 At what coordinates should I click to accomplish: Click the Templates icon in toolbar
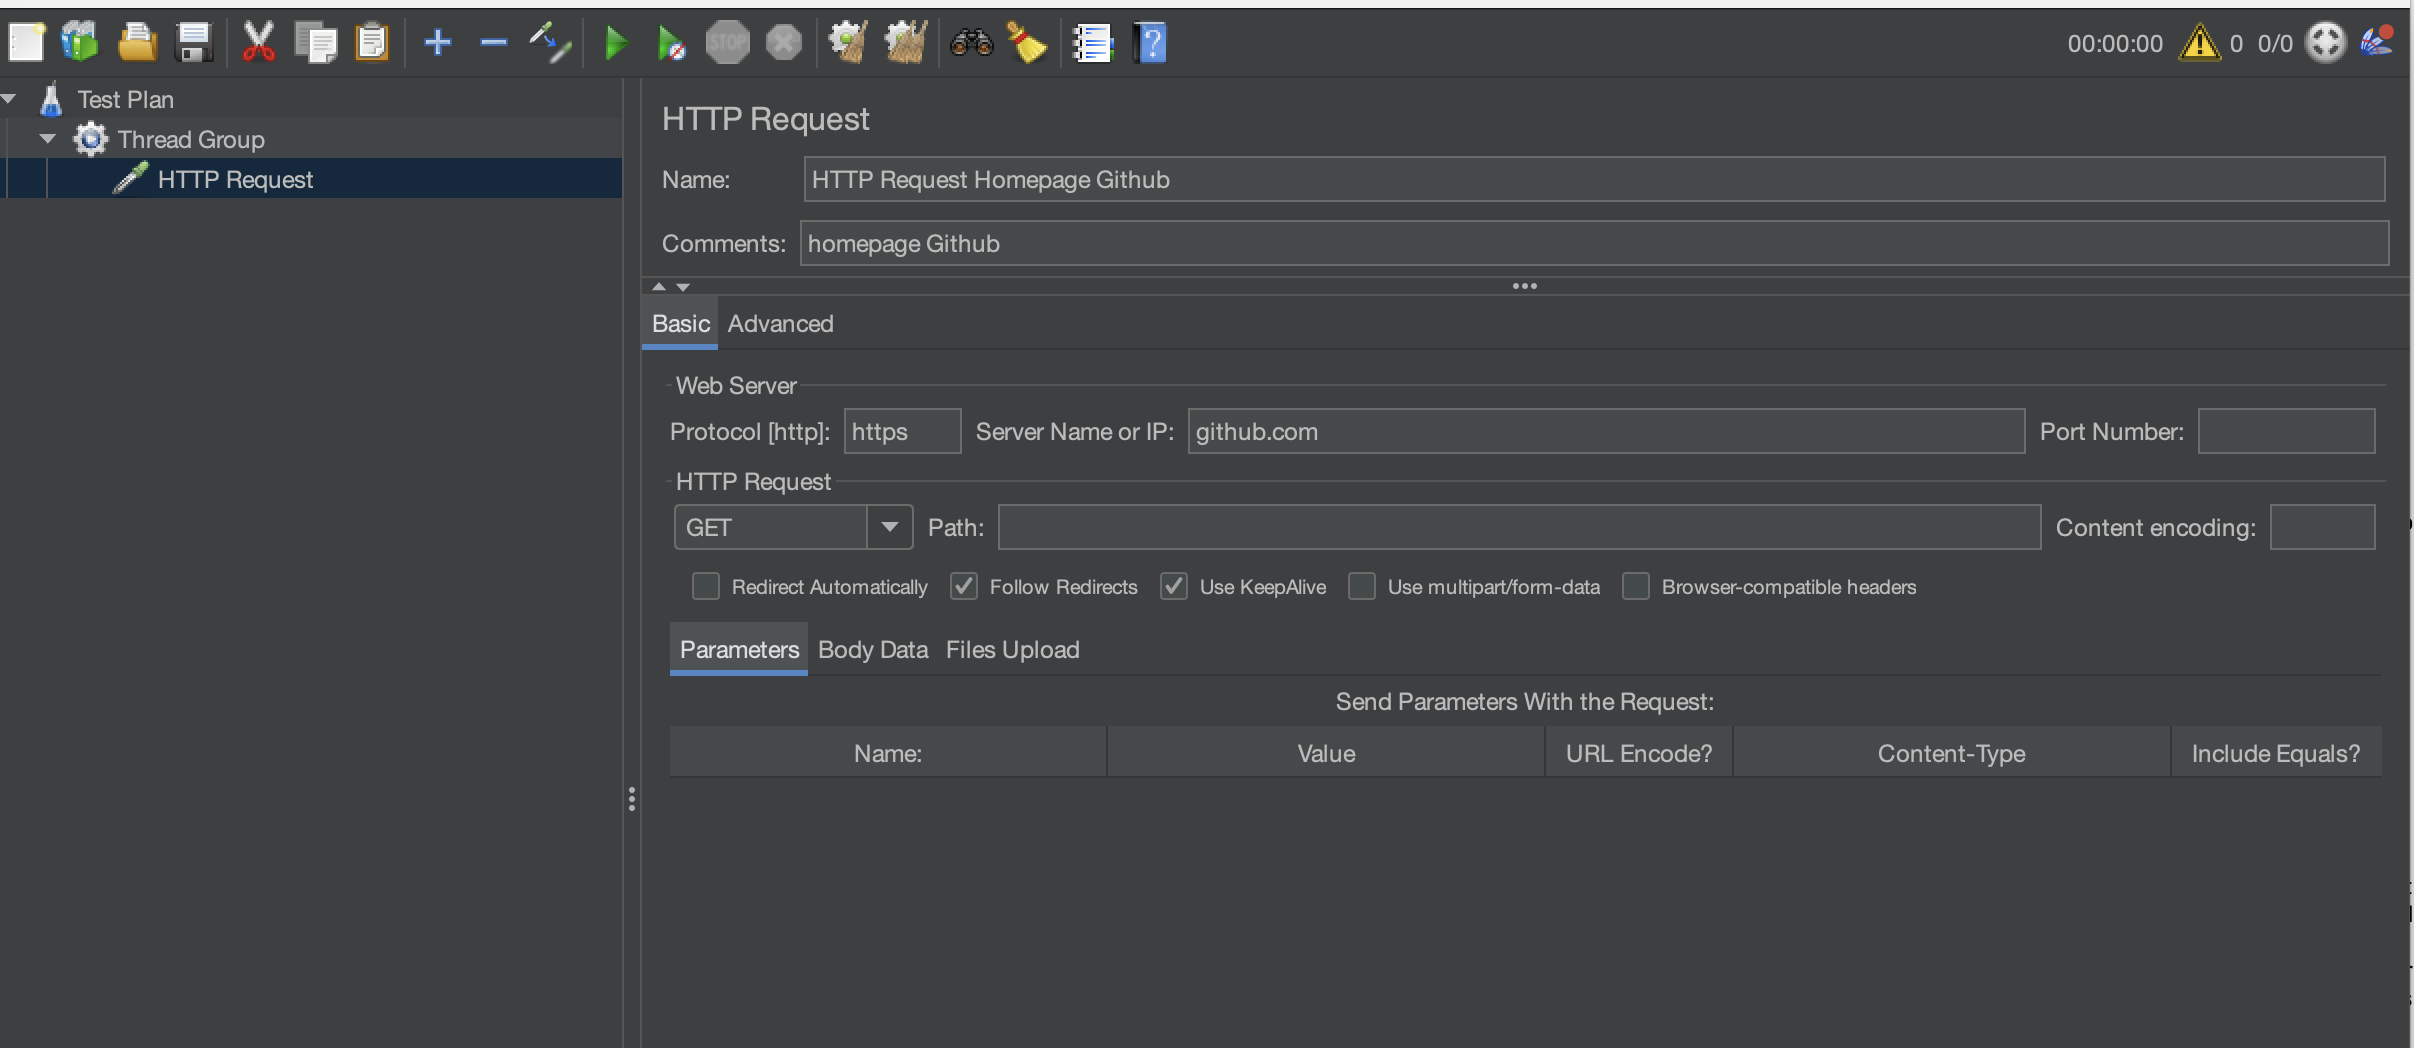point(80,43)
